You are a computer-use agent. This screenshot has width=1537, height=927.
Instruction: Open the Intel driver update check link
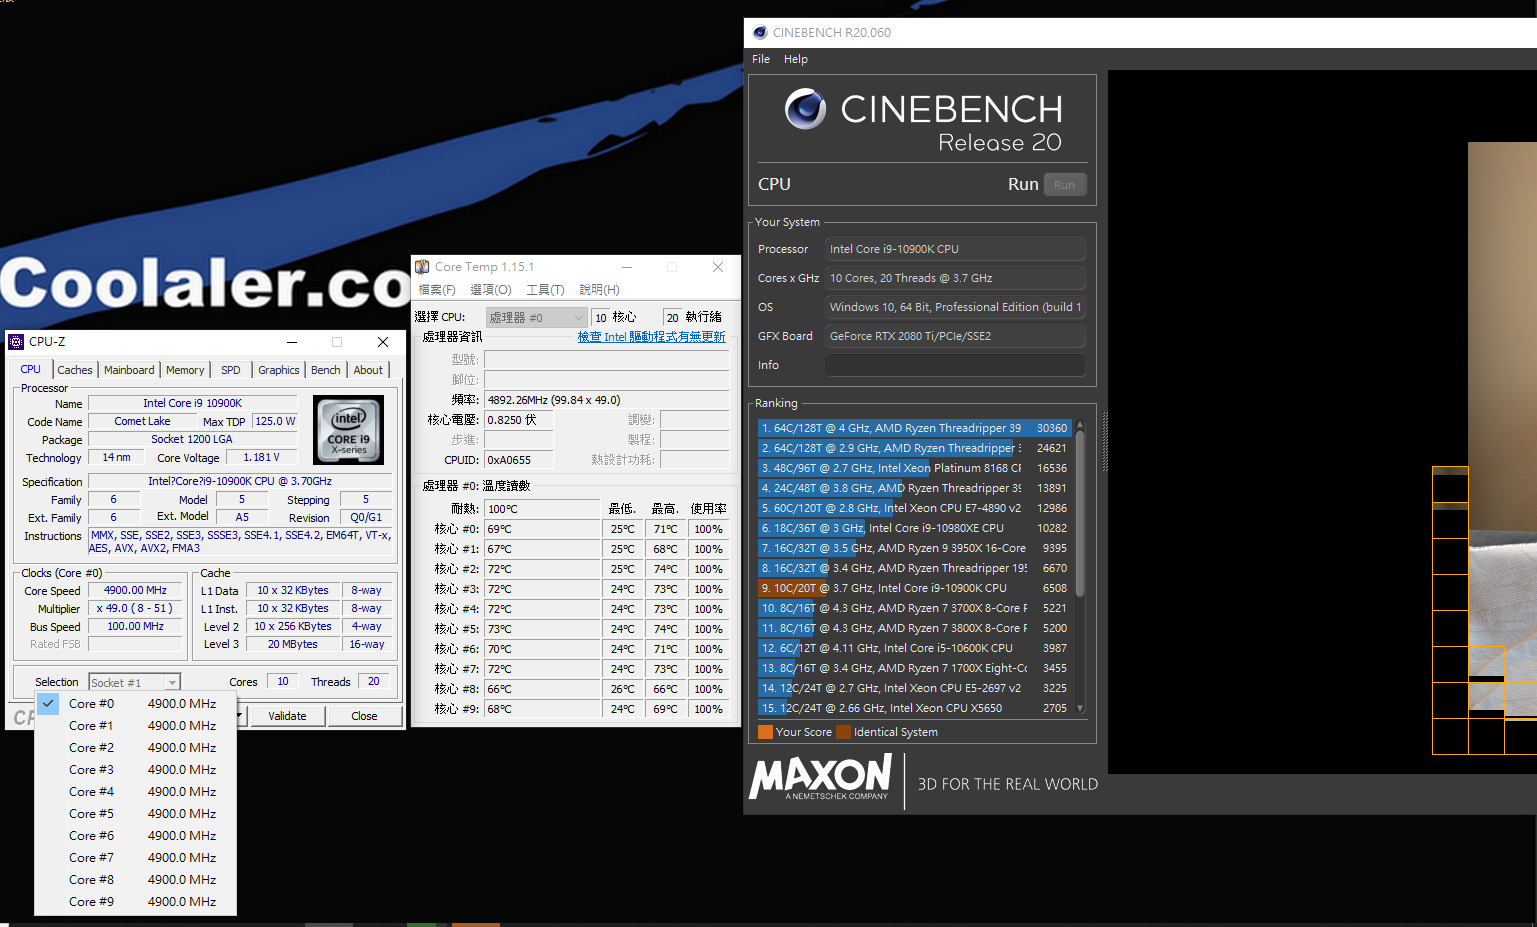click(x=651, y=337)
